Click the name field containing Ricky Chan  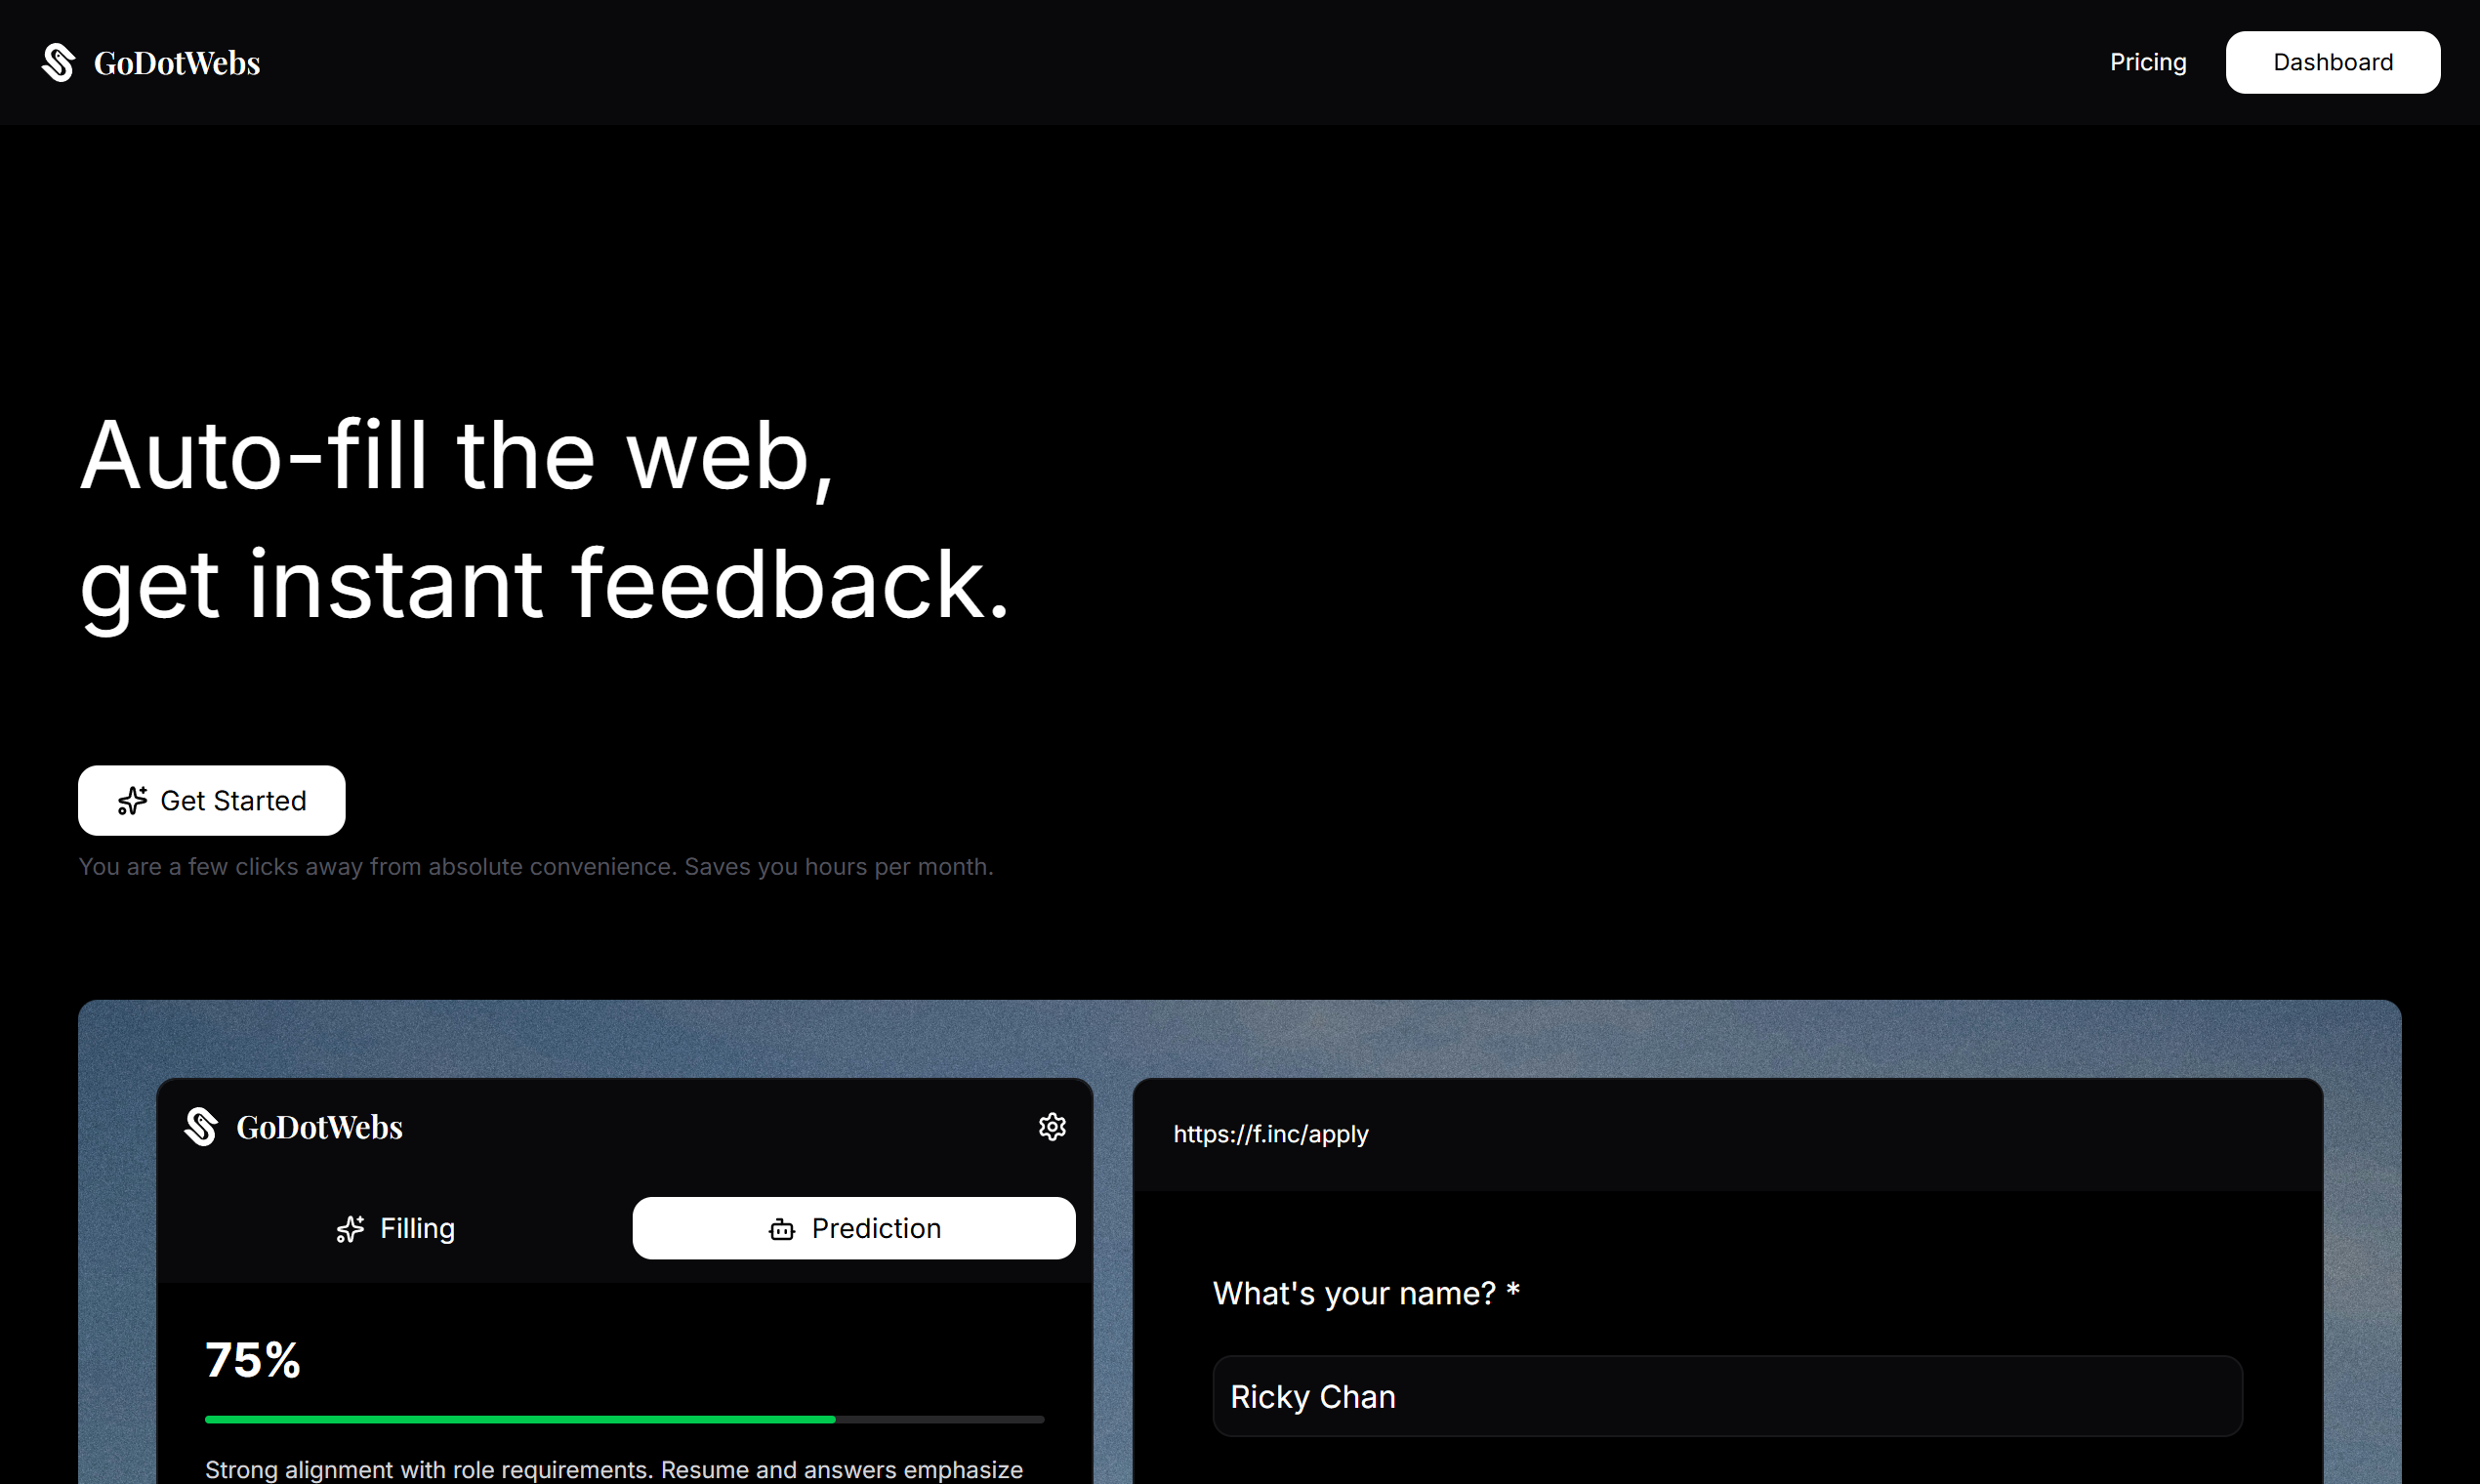[1727, 1396]
